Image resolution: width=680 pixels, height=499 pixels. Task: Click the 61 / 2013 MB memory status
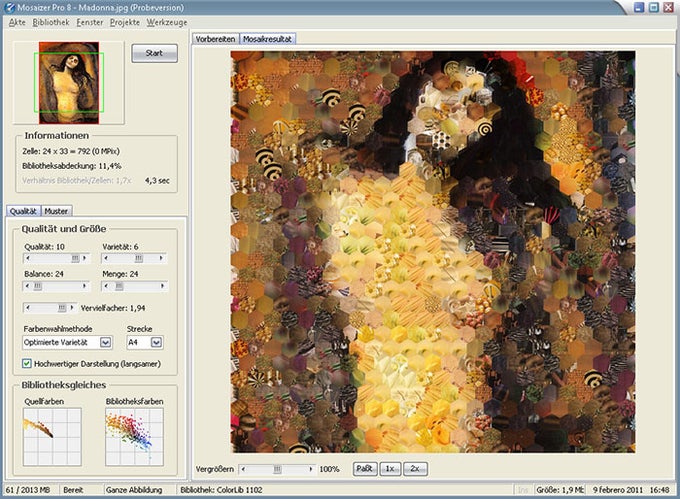click(28, 490)
